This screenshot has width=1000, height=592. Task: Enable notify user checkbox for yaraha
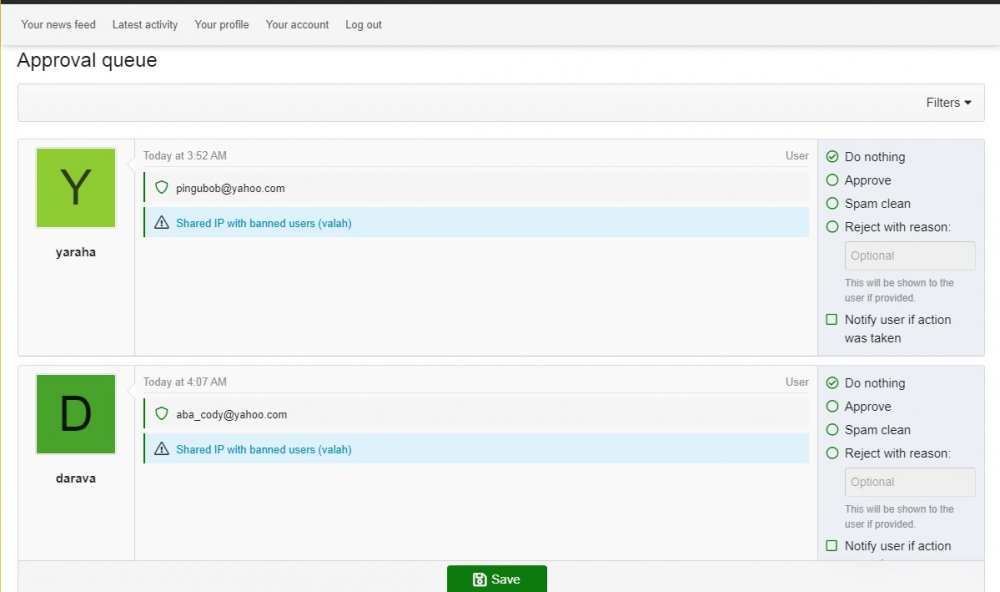pos(832,320)
